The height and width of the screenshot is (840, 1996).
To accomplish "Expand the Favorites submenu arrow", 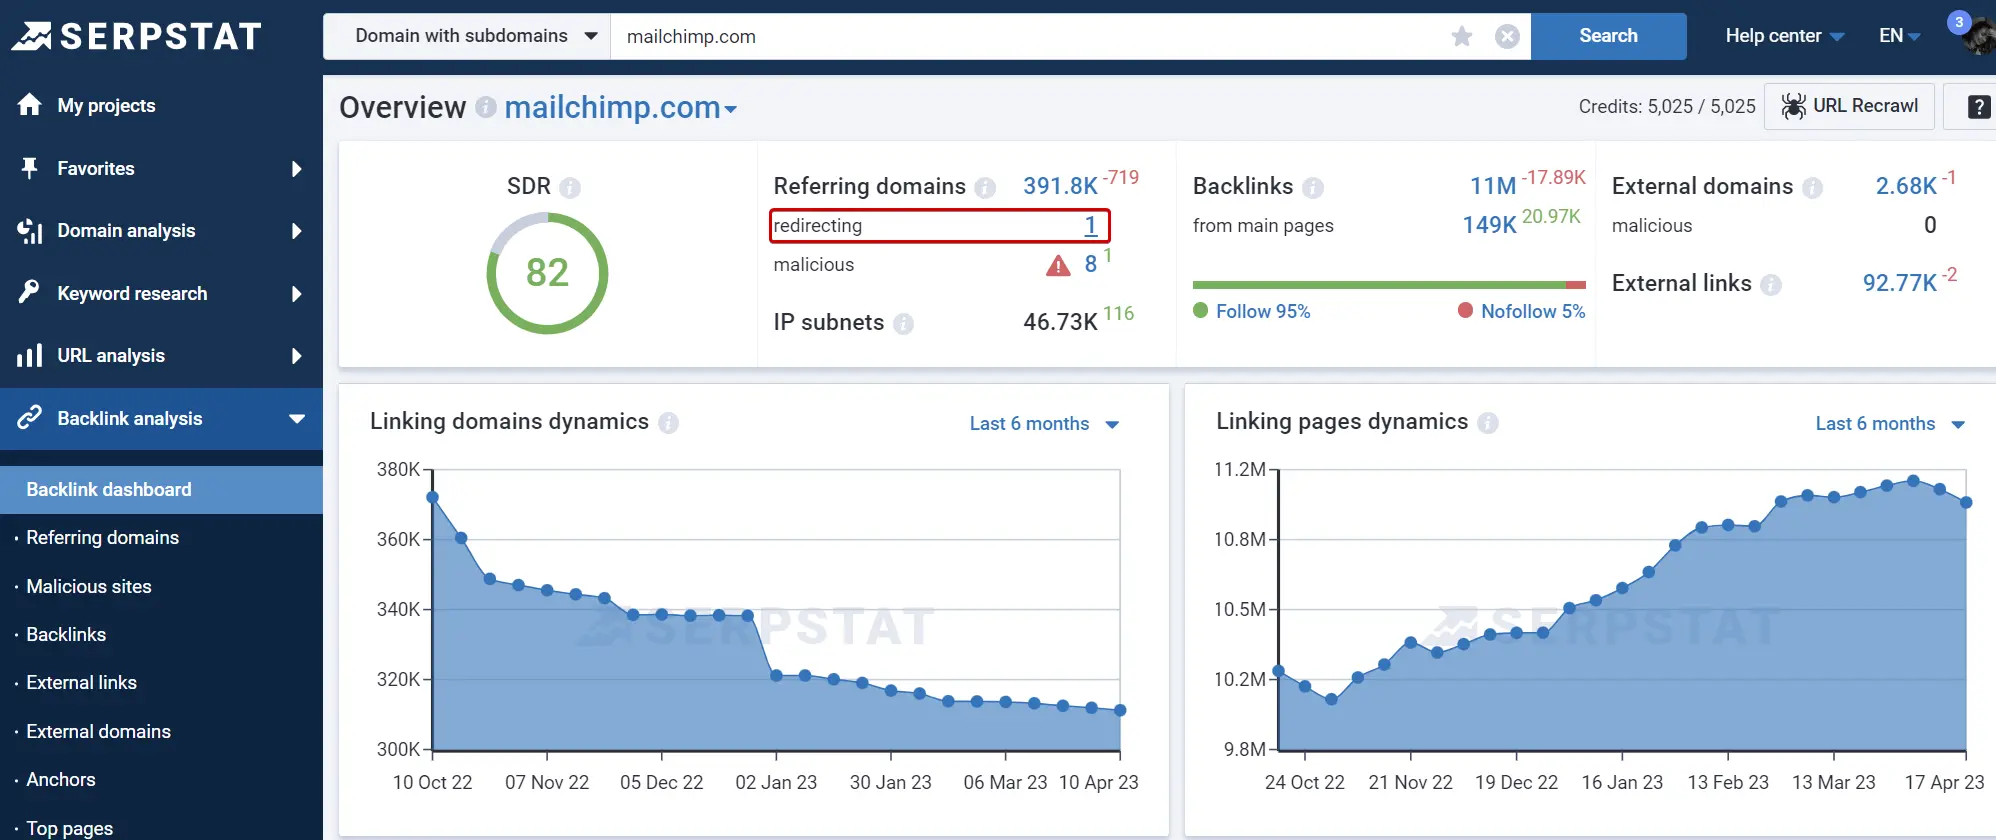I will point(296,169).
